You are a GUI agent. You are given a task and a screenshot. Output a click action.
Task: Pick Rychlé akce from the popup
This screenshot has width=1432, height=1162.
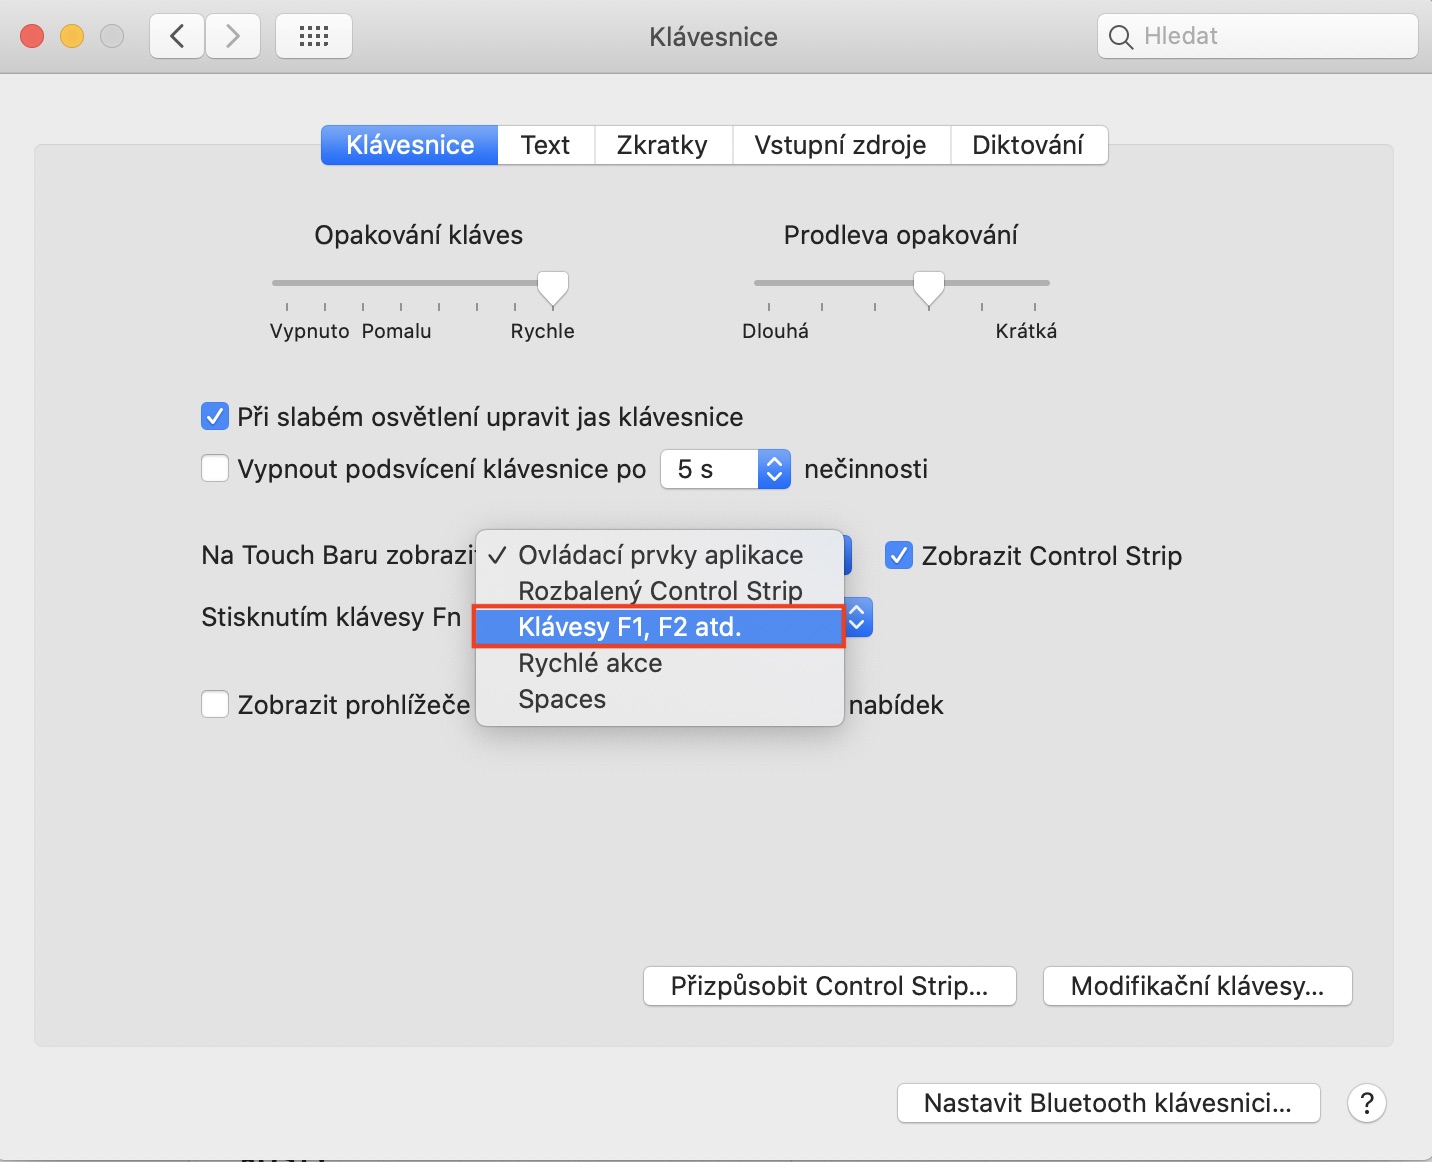[x=660, y=663]
